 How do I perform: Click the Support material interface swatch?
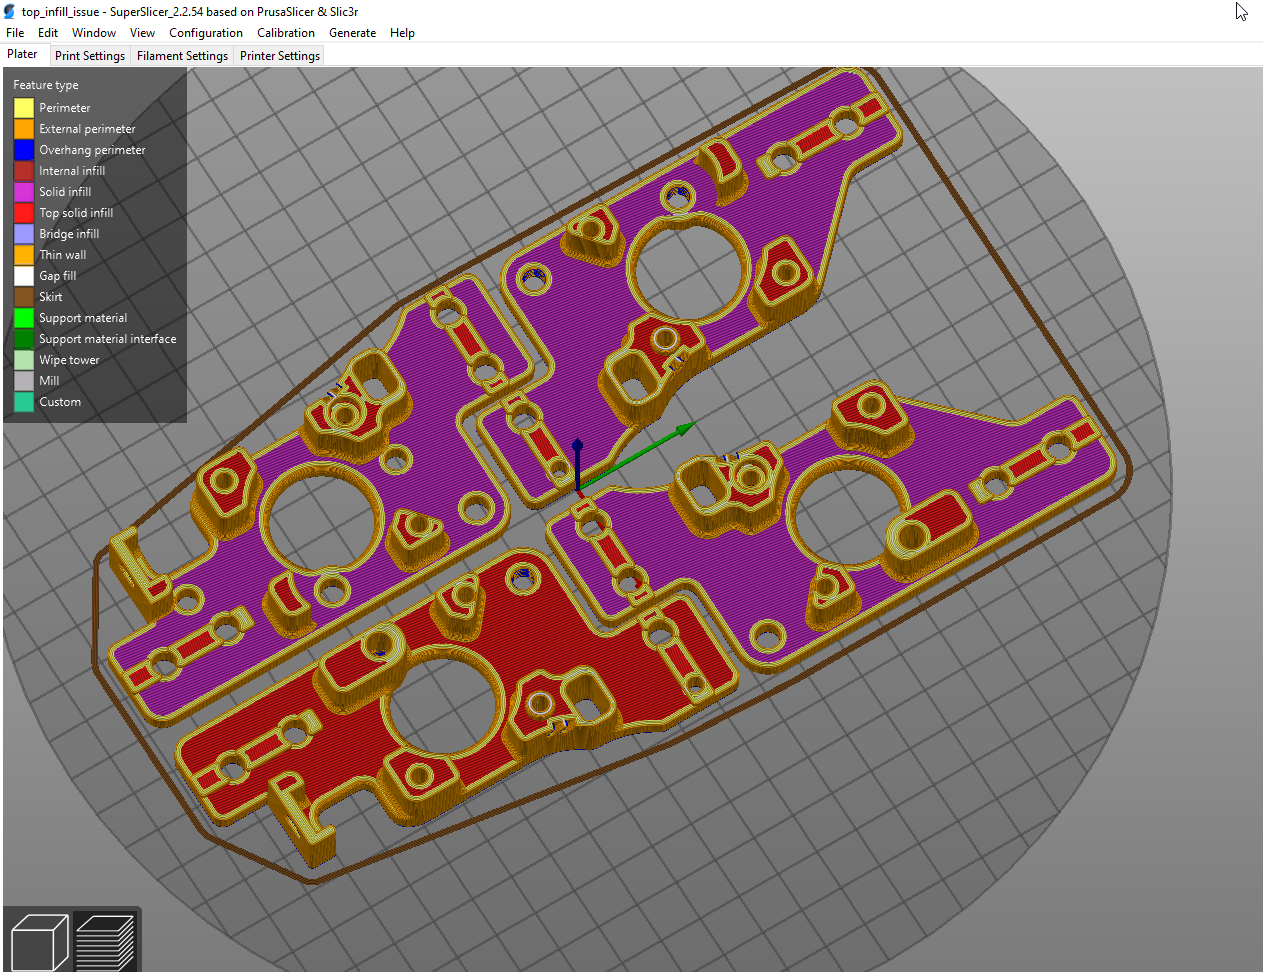click(24, 339)
